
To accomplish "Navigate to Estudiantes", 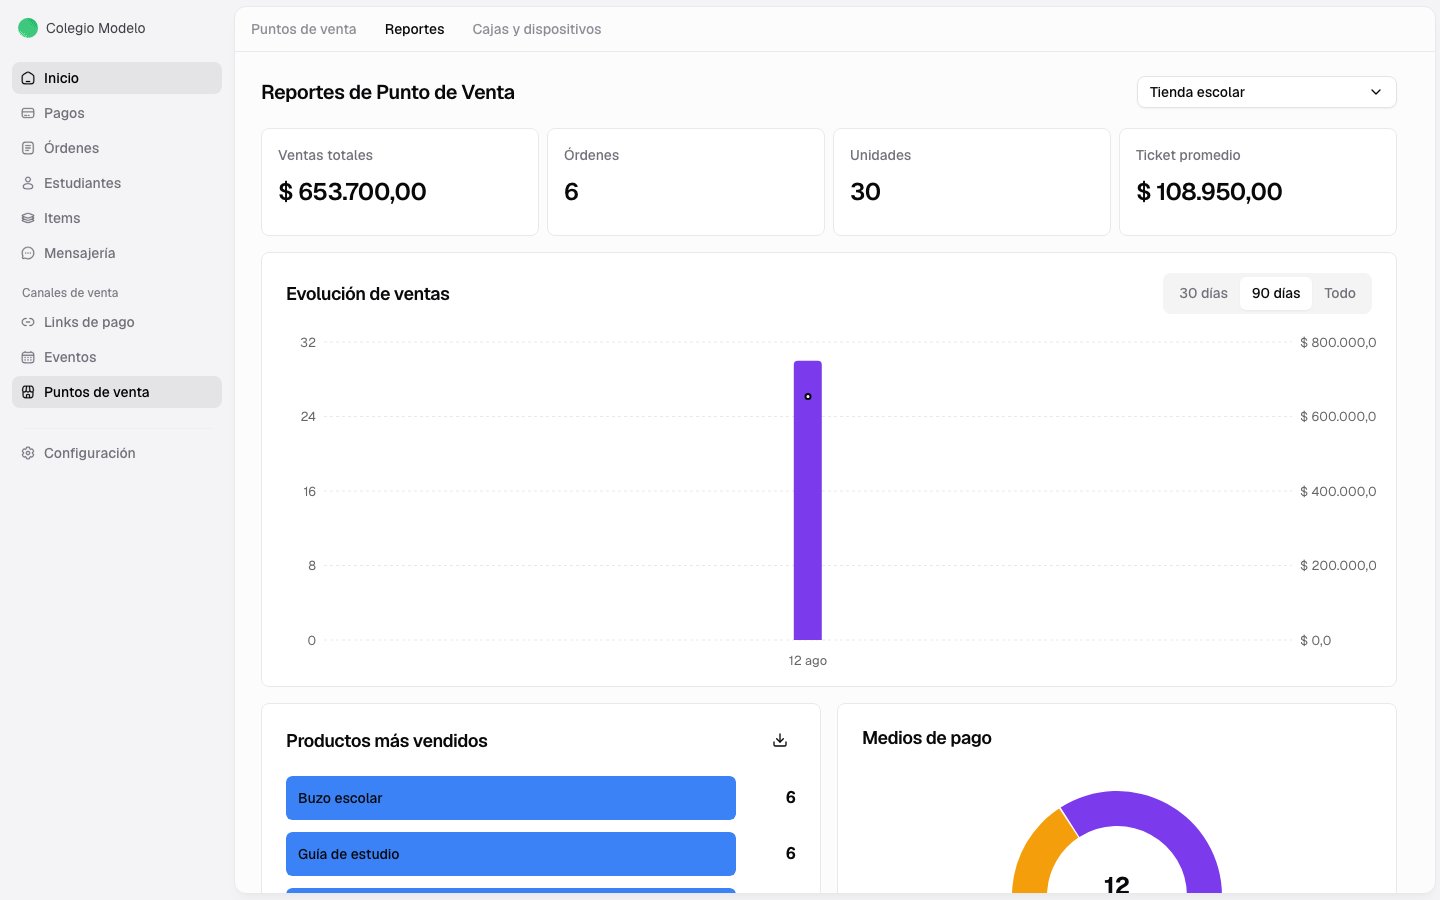I will point(117,183).
